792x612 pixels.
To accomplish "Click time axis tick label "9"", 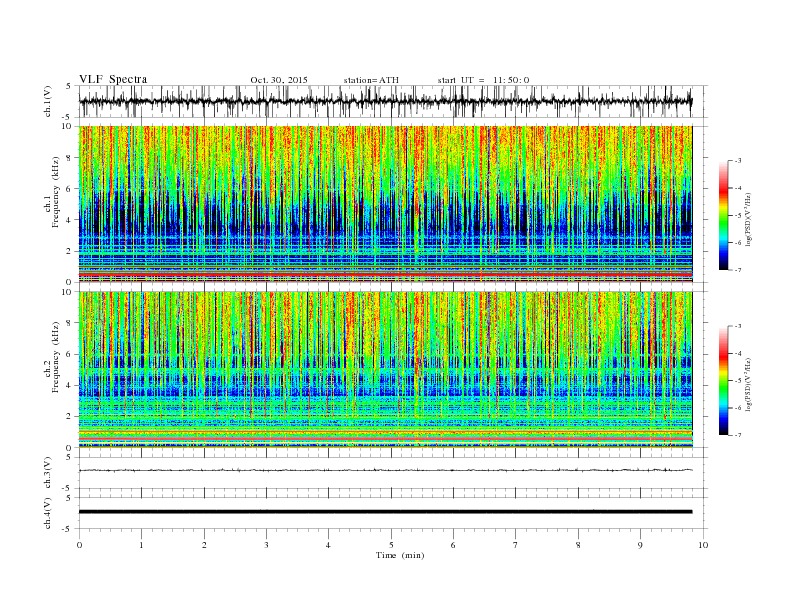I will 640,545.
